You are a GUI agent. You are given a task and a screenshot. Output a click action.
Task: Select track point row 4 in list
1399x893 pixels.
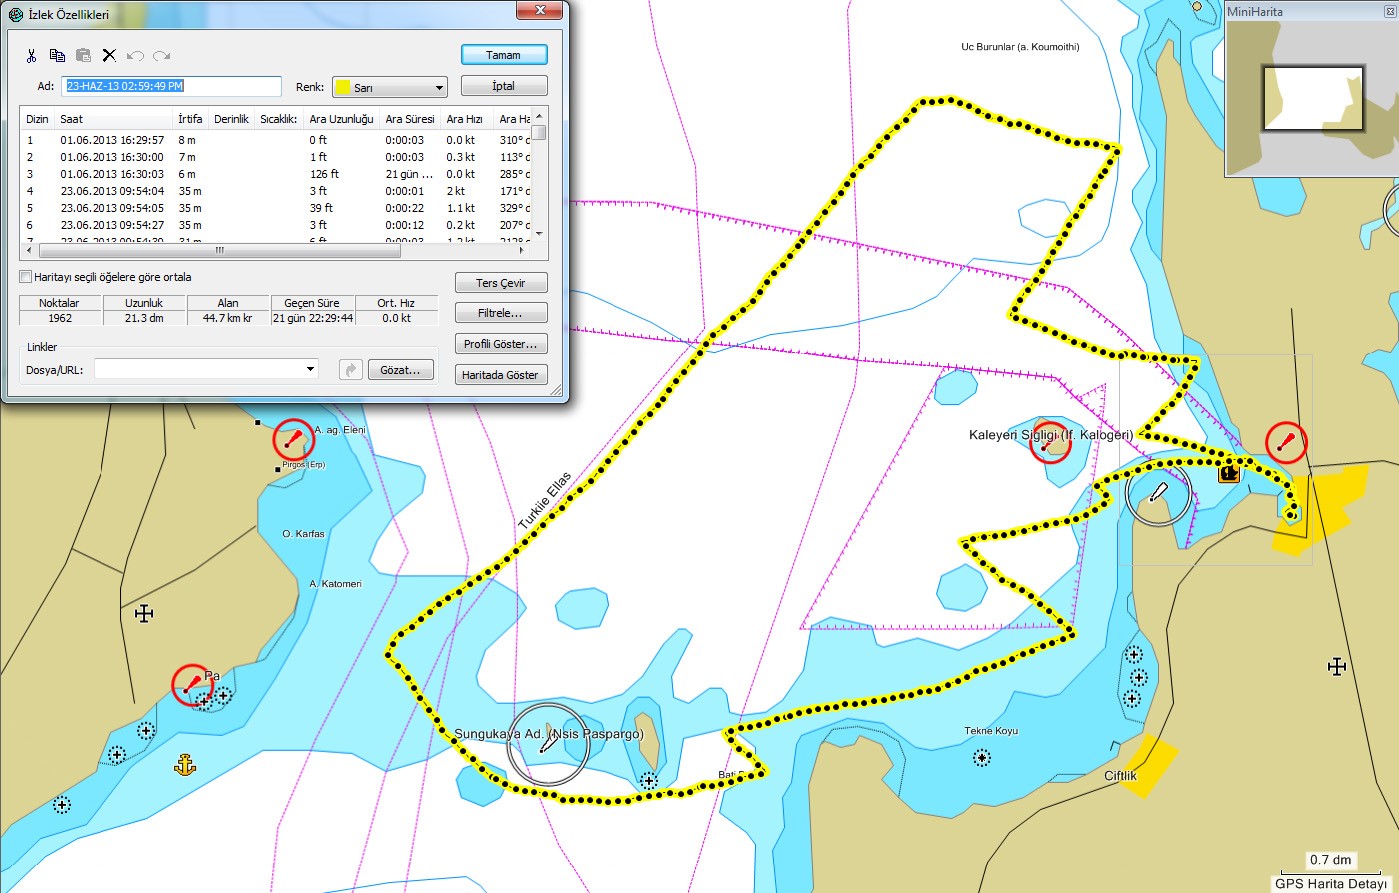click(275, 191)
